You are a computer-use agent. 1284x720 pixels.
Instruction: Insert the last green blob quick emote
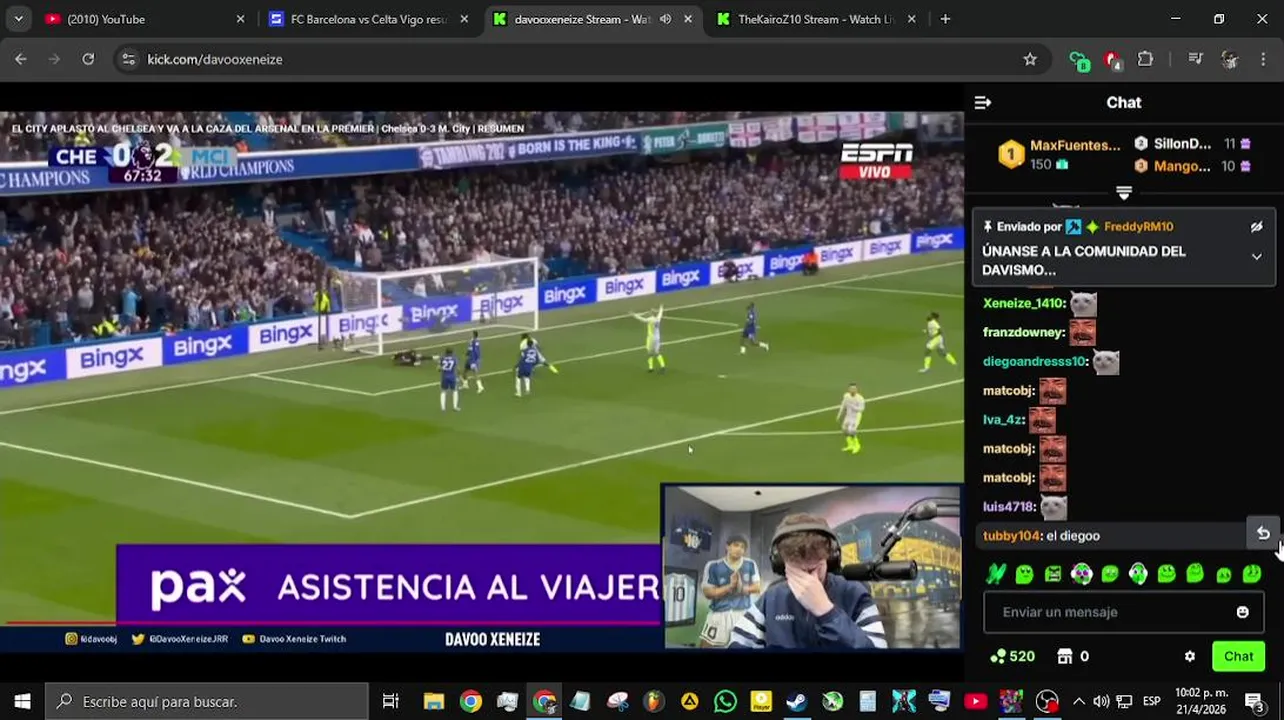tap(1252, 574)
